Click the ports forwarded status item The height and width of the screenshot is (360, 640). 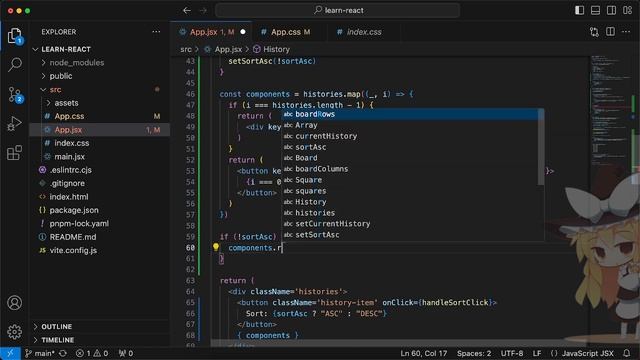pyautogui.click(x=126, y=353)
